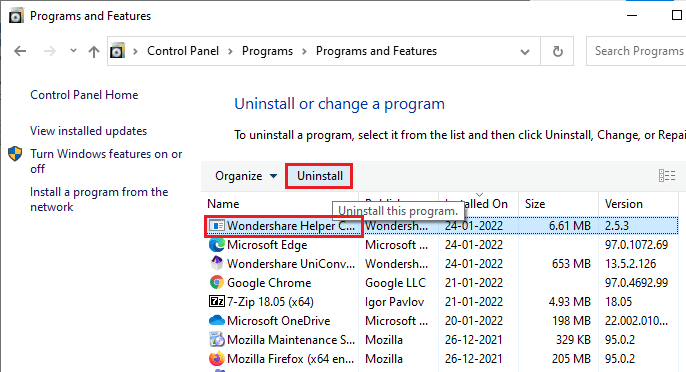Click the 205 MB size cell
This screenshot has width=686, height=372.
571,359
